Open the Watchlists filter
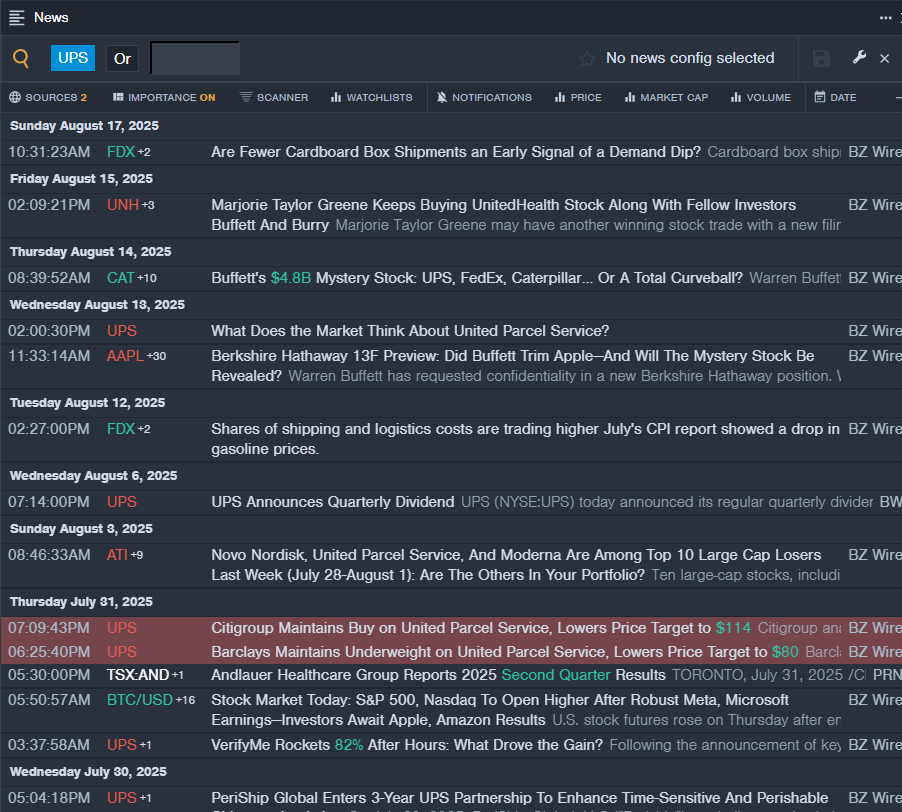This screenshot has width=902, height=812. pos(372,97)
